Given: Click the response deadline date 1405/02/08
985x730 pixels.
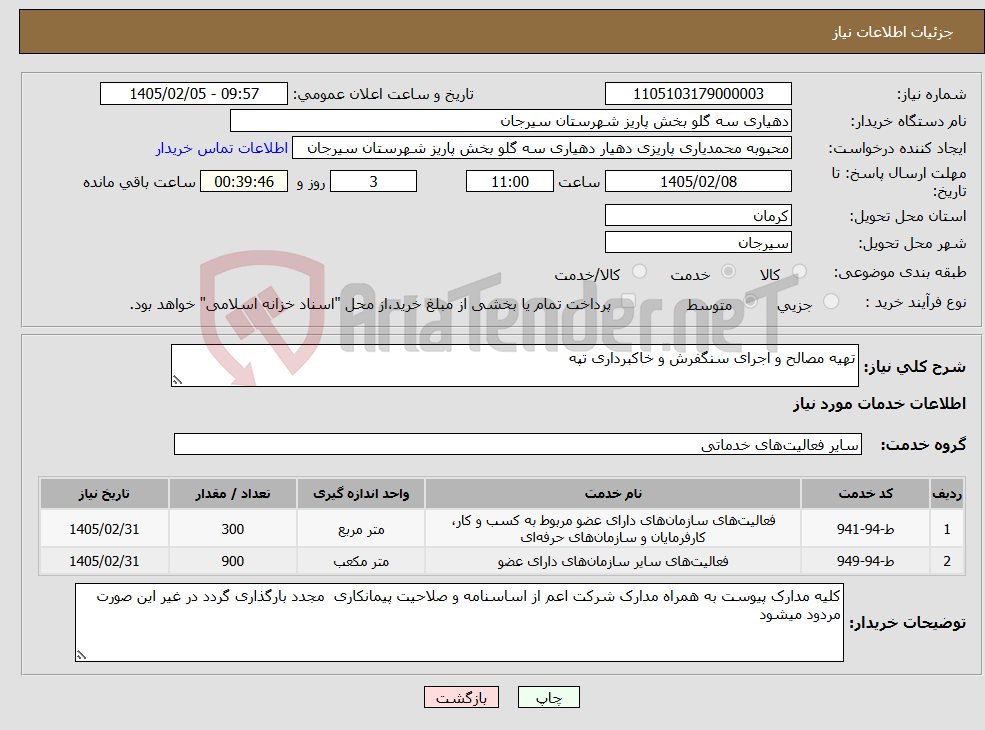Looking at the screenshot, I should (x=698, y=182).
